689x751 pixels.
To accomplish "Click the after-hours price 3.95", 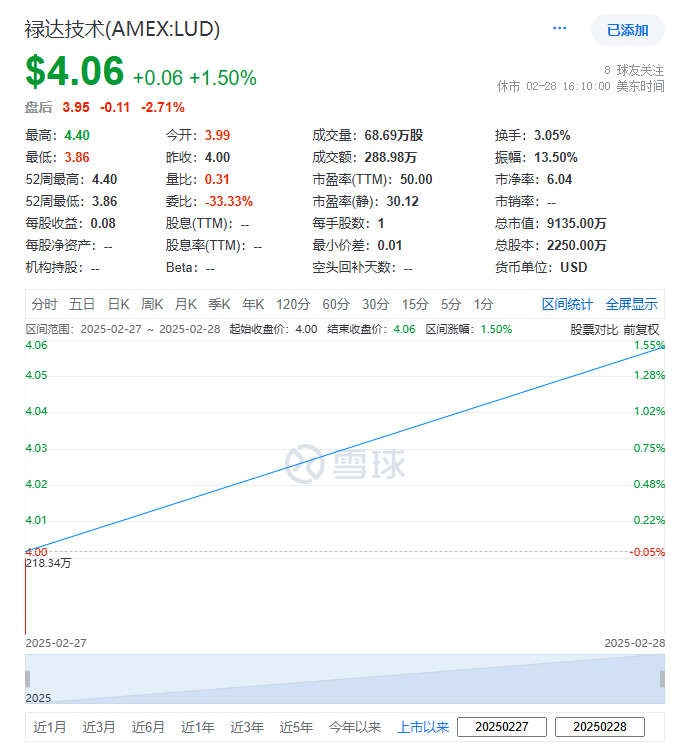I will point(76,107).
